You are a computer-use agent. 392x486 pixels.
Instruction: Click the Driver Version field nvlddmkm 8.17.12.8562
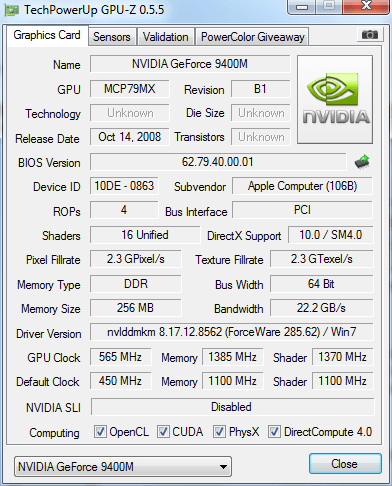coord(232,332)
